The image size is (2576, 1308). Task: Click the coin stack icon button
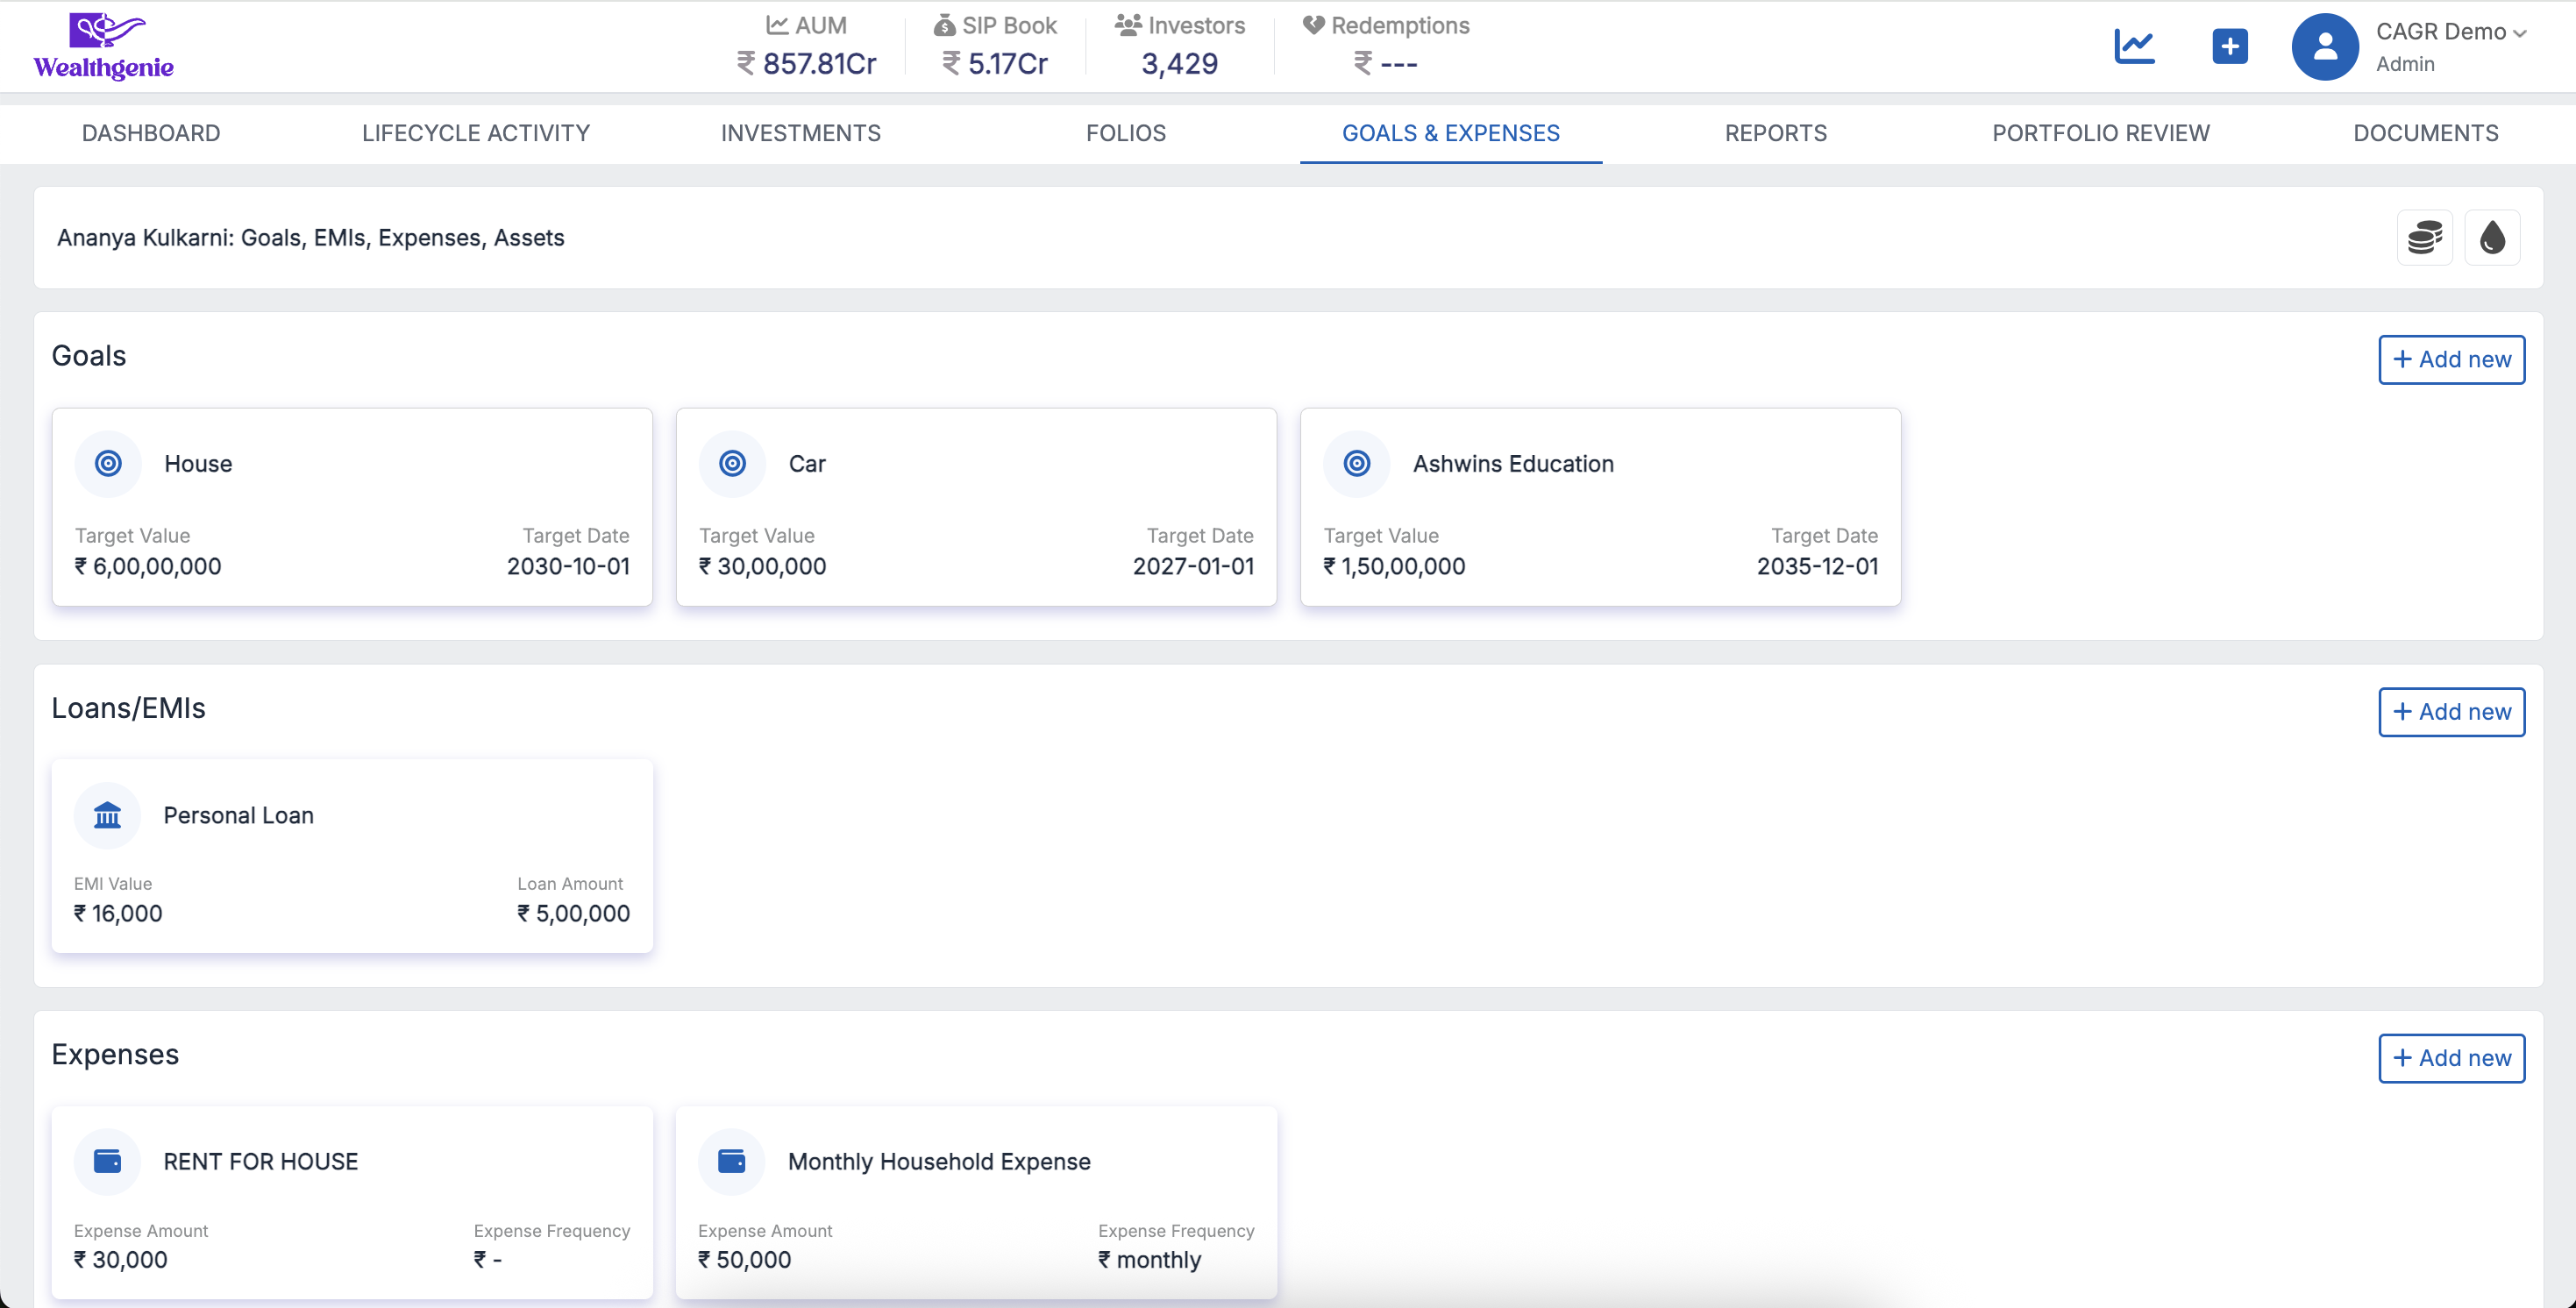tap(2424, 238)
